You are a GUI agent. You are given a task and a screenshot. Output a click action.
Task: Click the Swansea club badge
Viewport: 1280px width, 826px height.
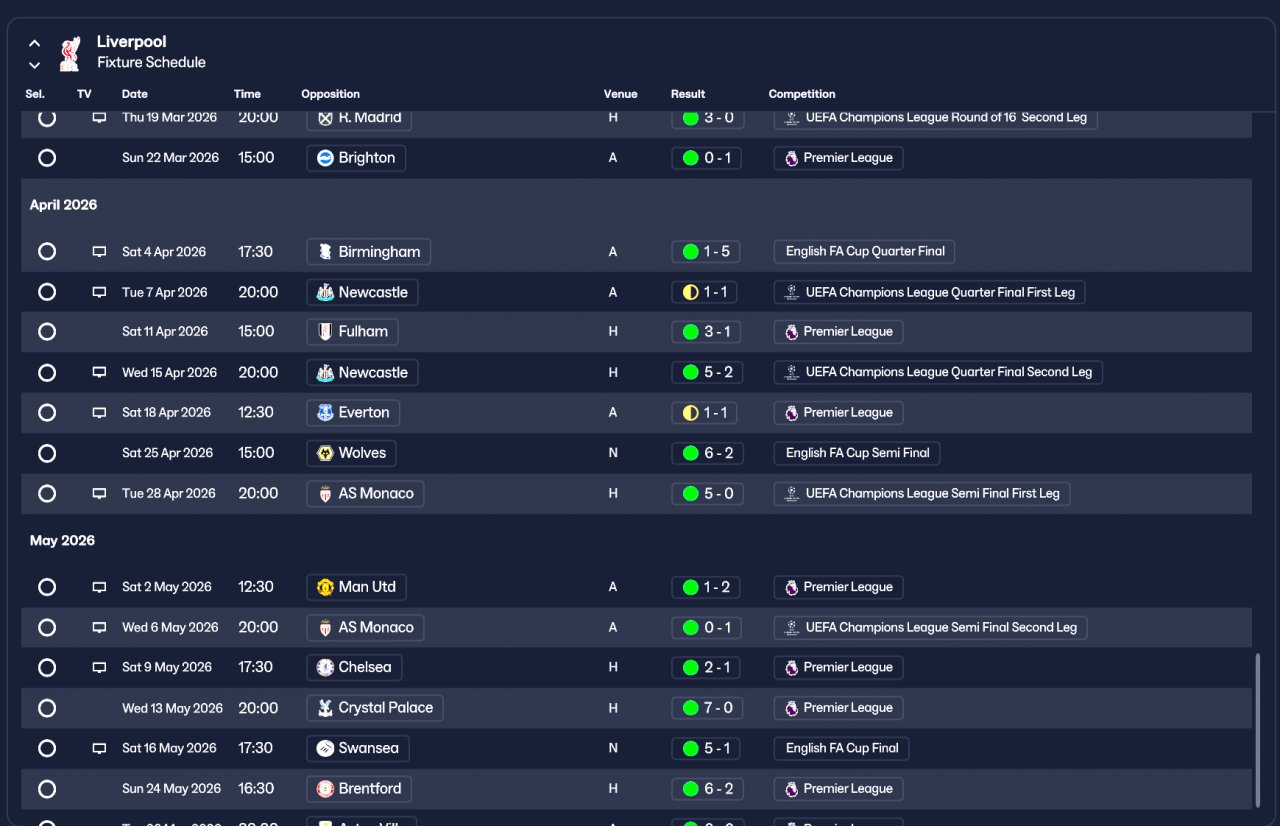coord(325,748)
